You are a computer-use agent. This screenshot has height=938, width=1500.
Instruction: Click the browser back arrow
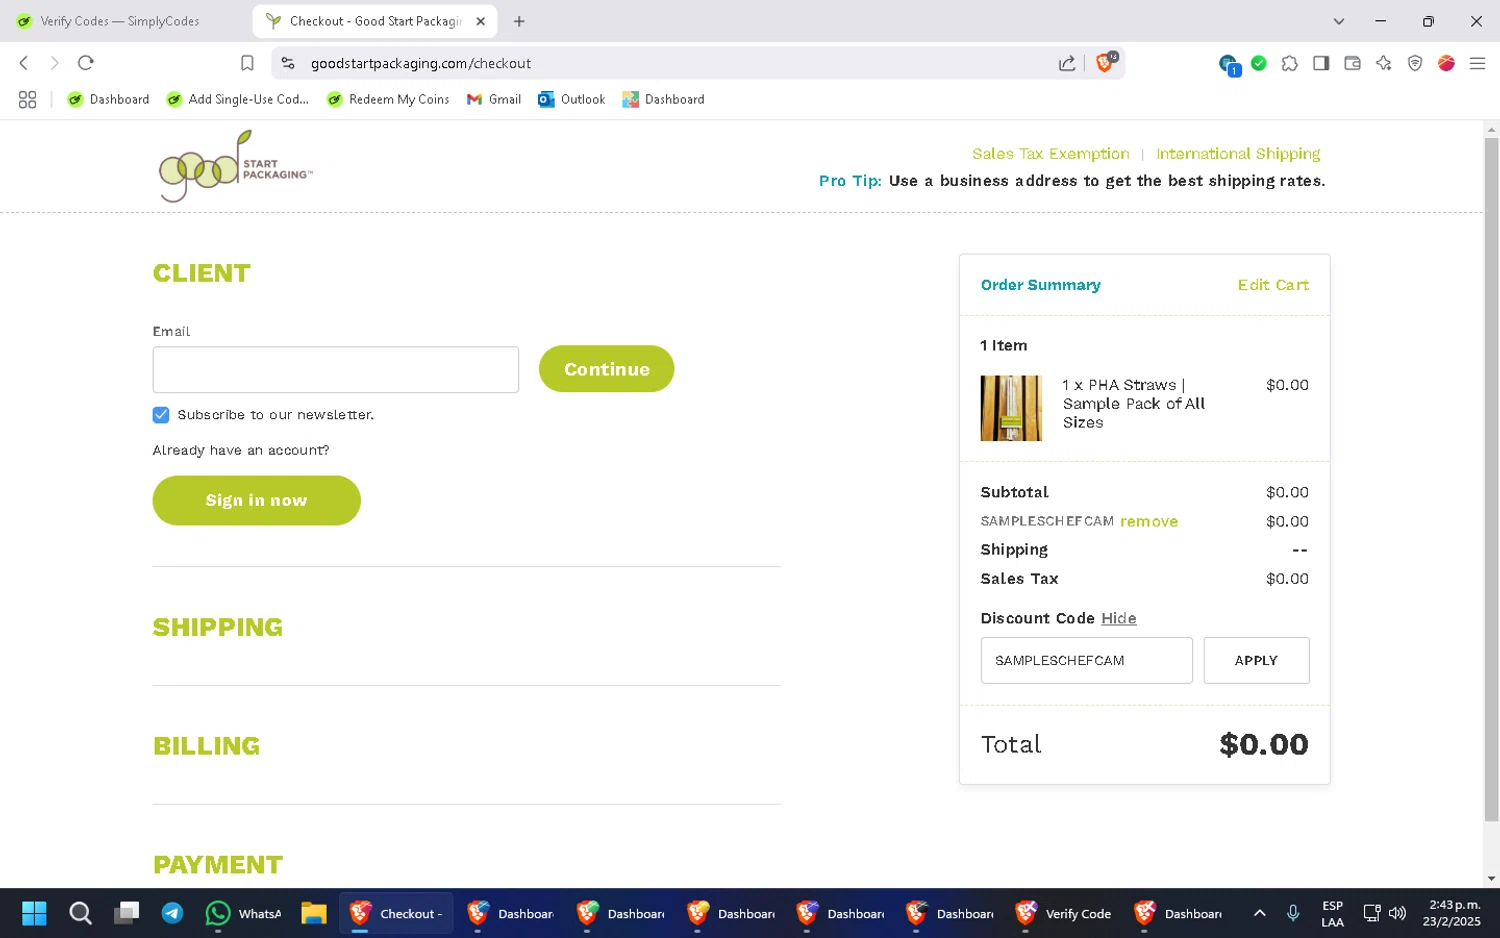tap(24, 63)
